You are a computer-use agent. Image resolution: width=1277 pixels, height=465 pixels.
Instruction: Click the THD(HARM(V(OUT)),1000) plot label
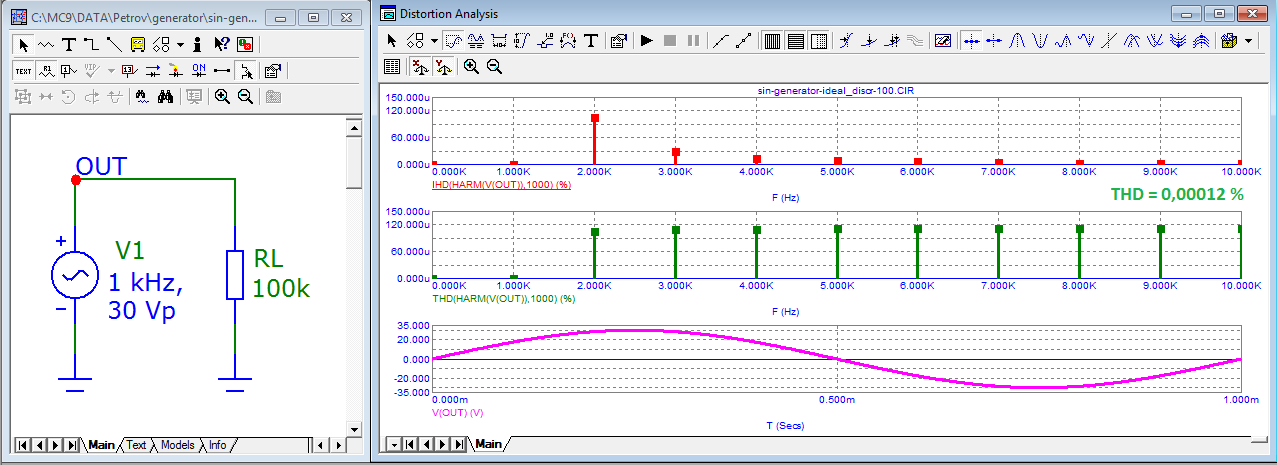click(x=502, y=298)
